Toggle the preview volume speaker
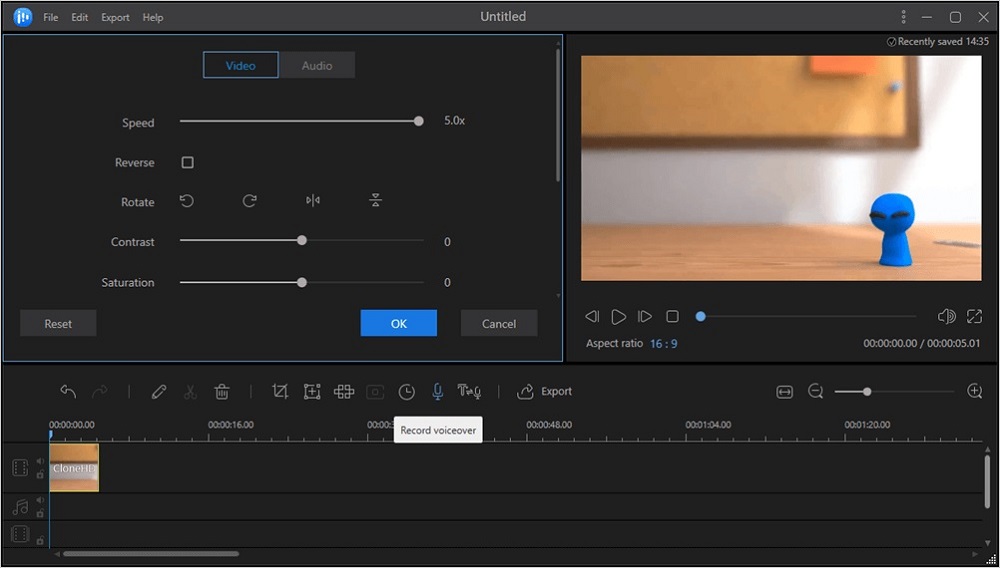Viewport: 1000px width, 568px height. click(x=946, y=317)
